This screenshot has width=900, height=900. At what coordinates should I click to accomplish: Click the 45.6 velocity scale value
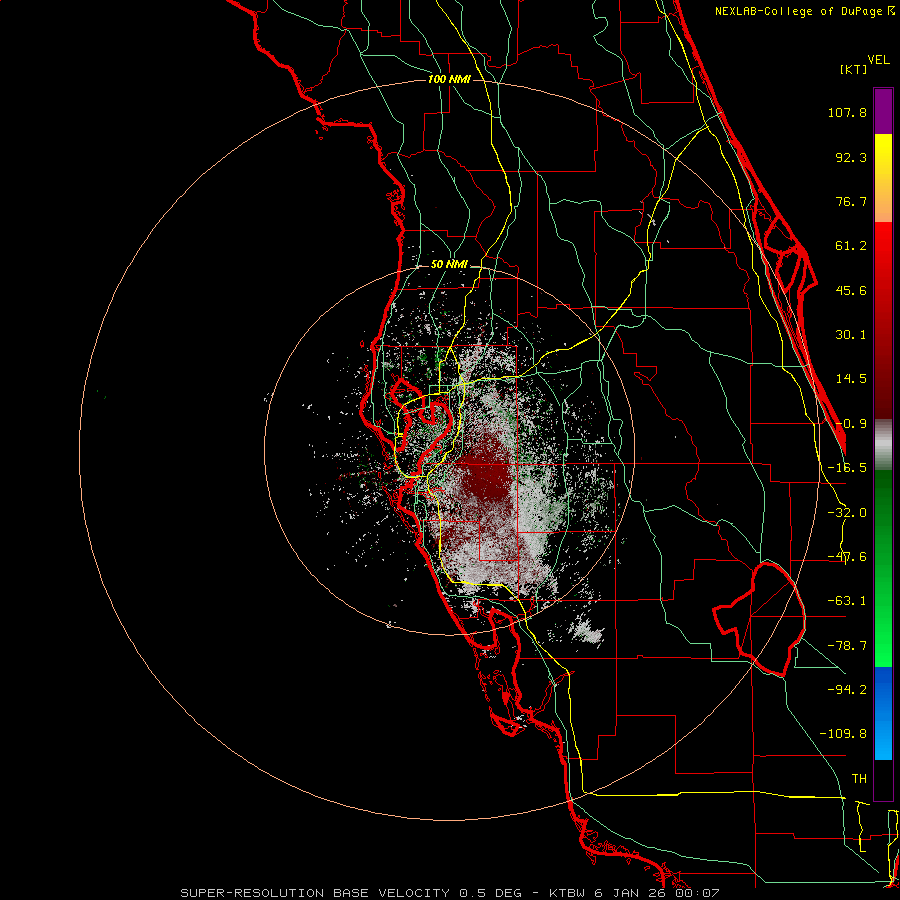[851, 290]
